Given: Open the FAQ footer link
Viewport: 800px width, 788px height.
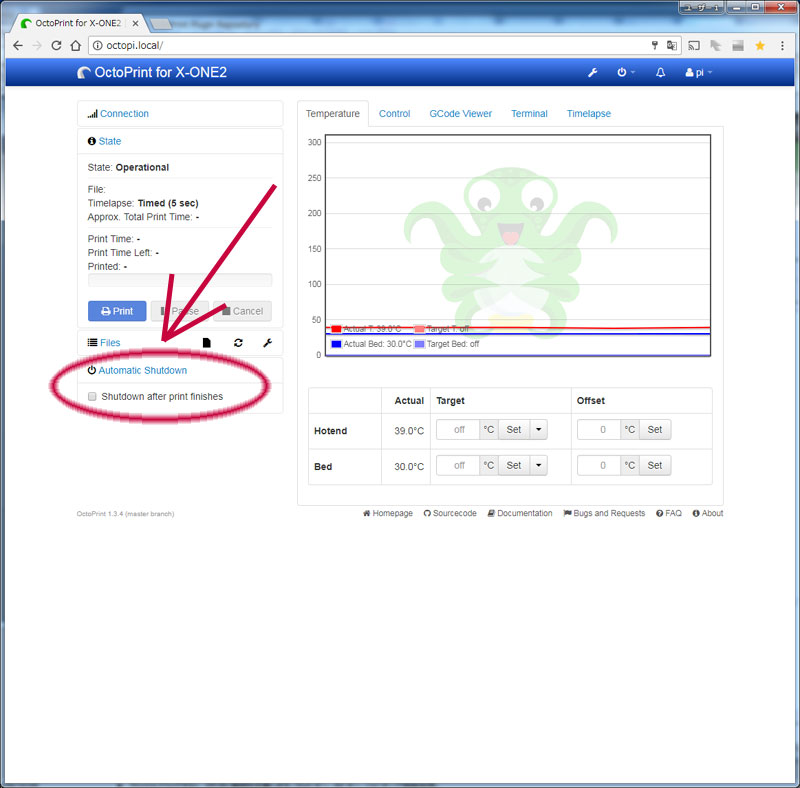Looking at the screenshot, I should coord(669,513).
